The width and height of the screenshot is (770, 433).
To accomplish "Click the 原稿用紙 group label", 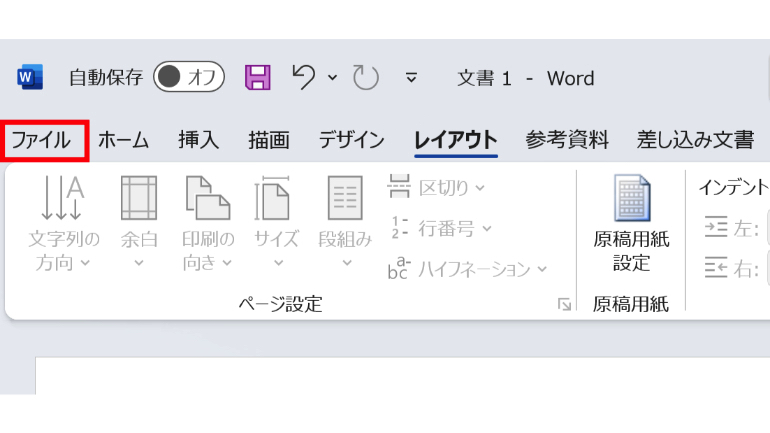I will [x=631, y=304].
